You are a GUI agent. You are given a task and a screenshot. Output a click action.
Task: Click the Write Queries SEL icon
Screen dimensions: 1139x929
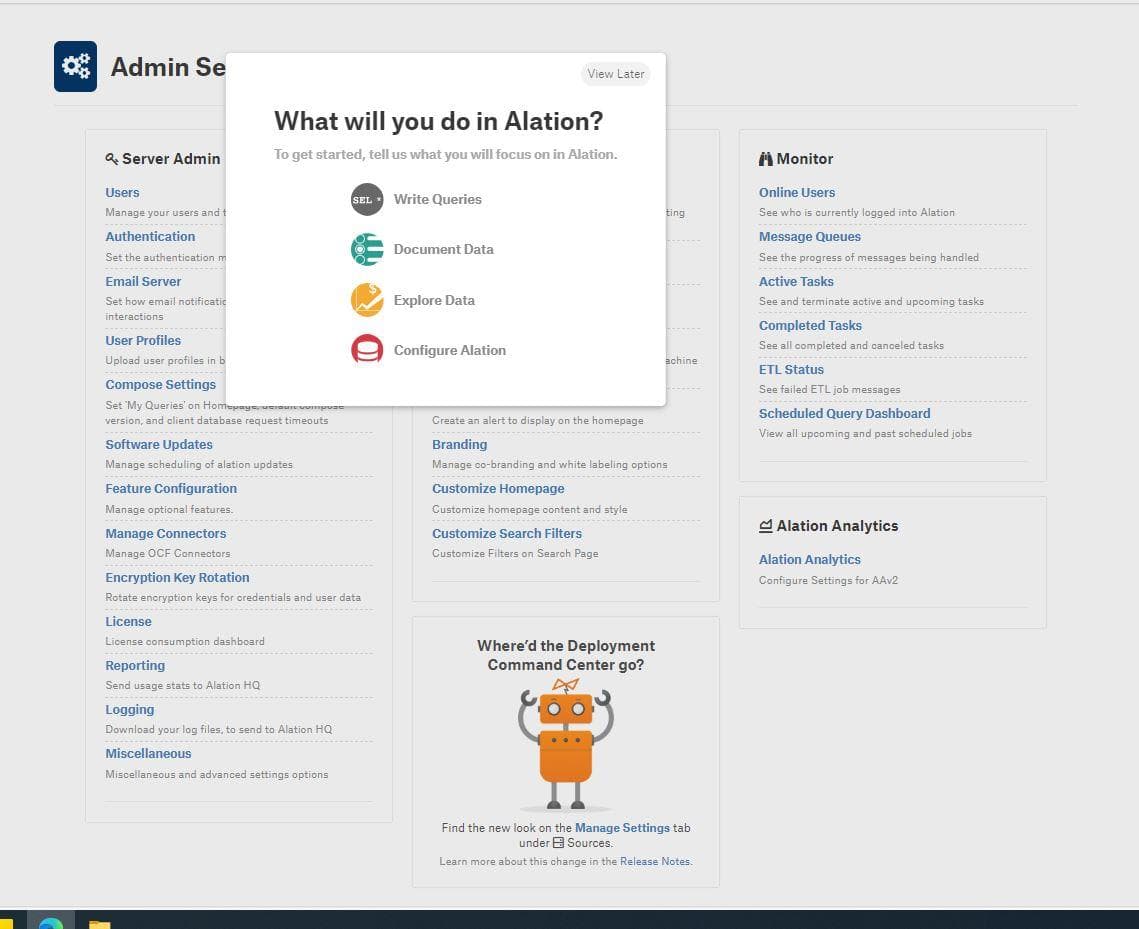point(367,199)
